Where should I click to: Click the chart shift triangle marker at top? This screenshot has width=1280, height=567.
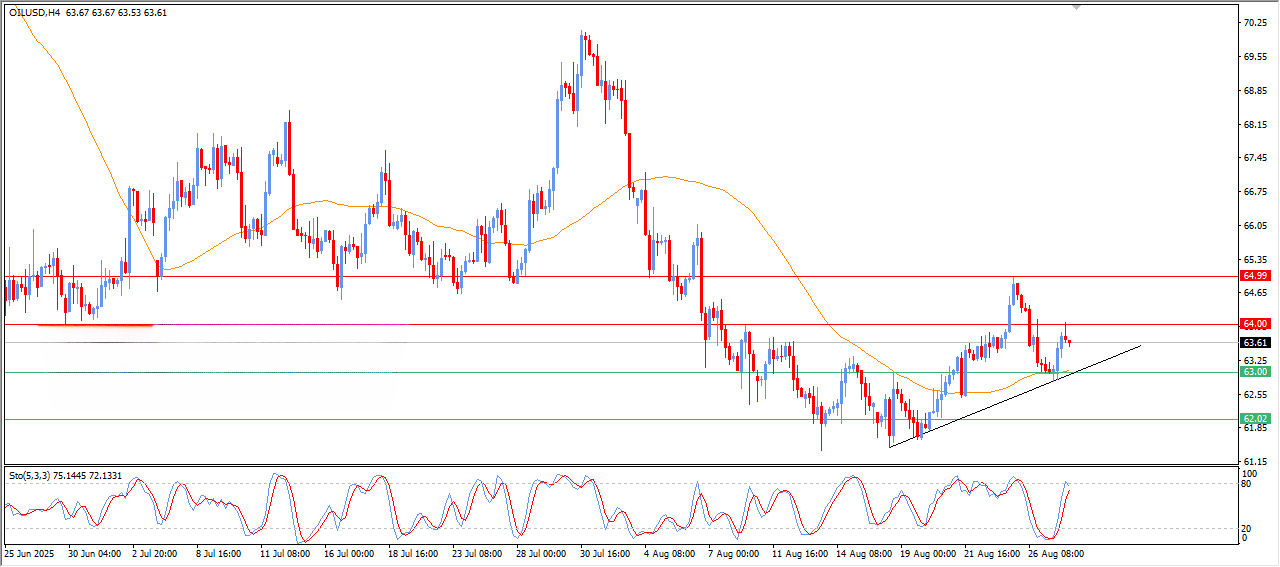point(1077,6)
